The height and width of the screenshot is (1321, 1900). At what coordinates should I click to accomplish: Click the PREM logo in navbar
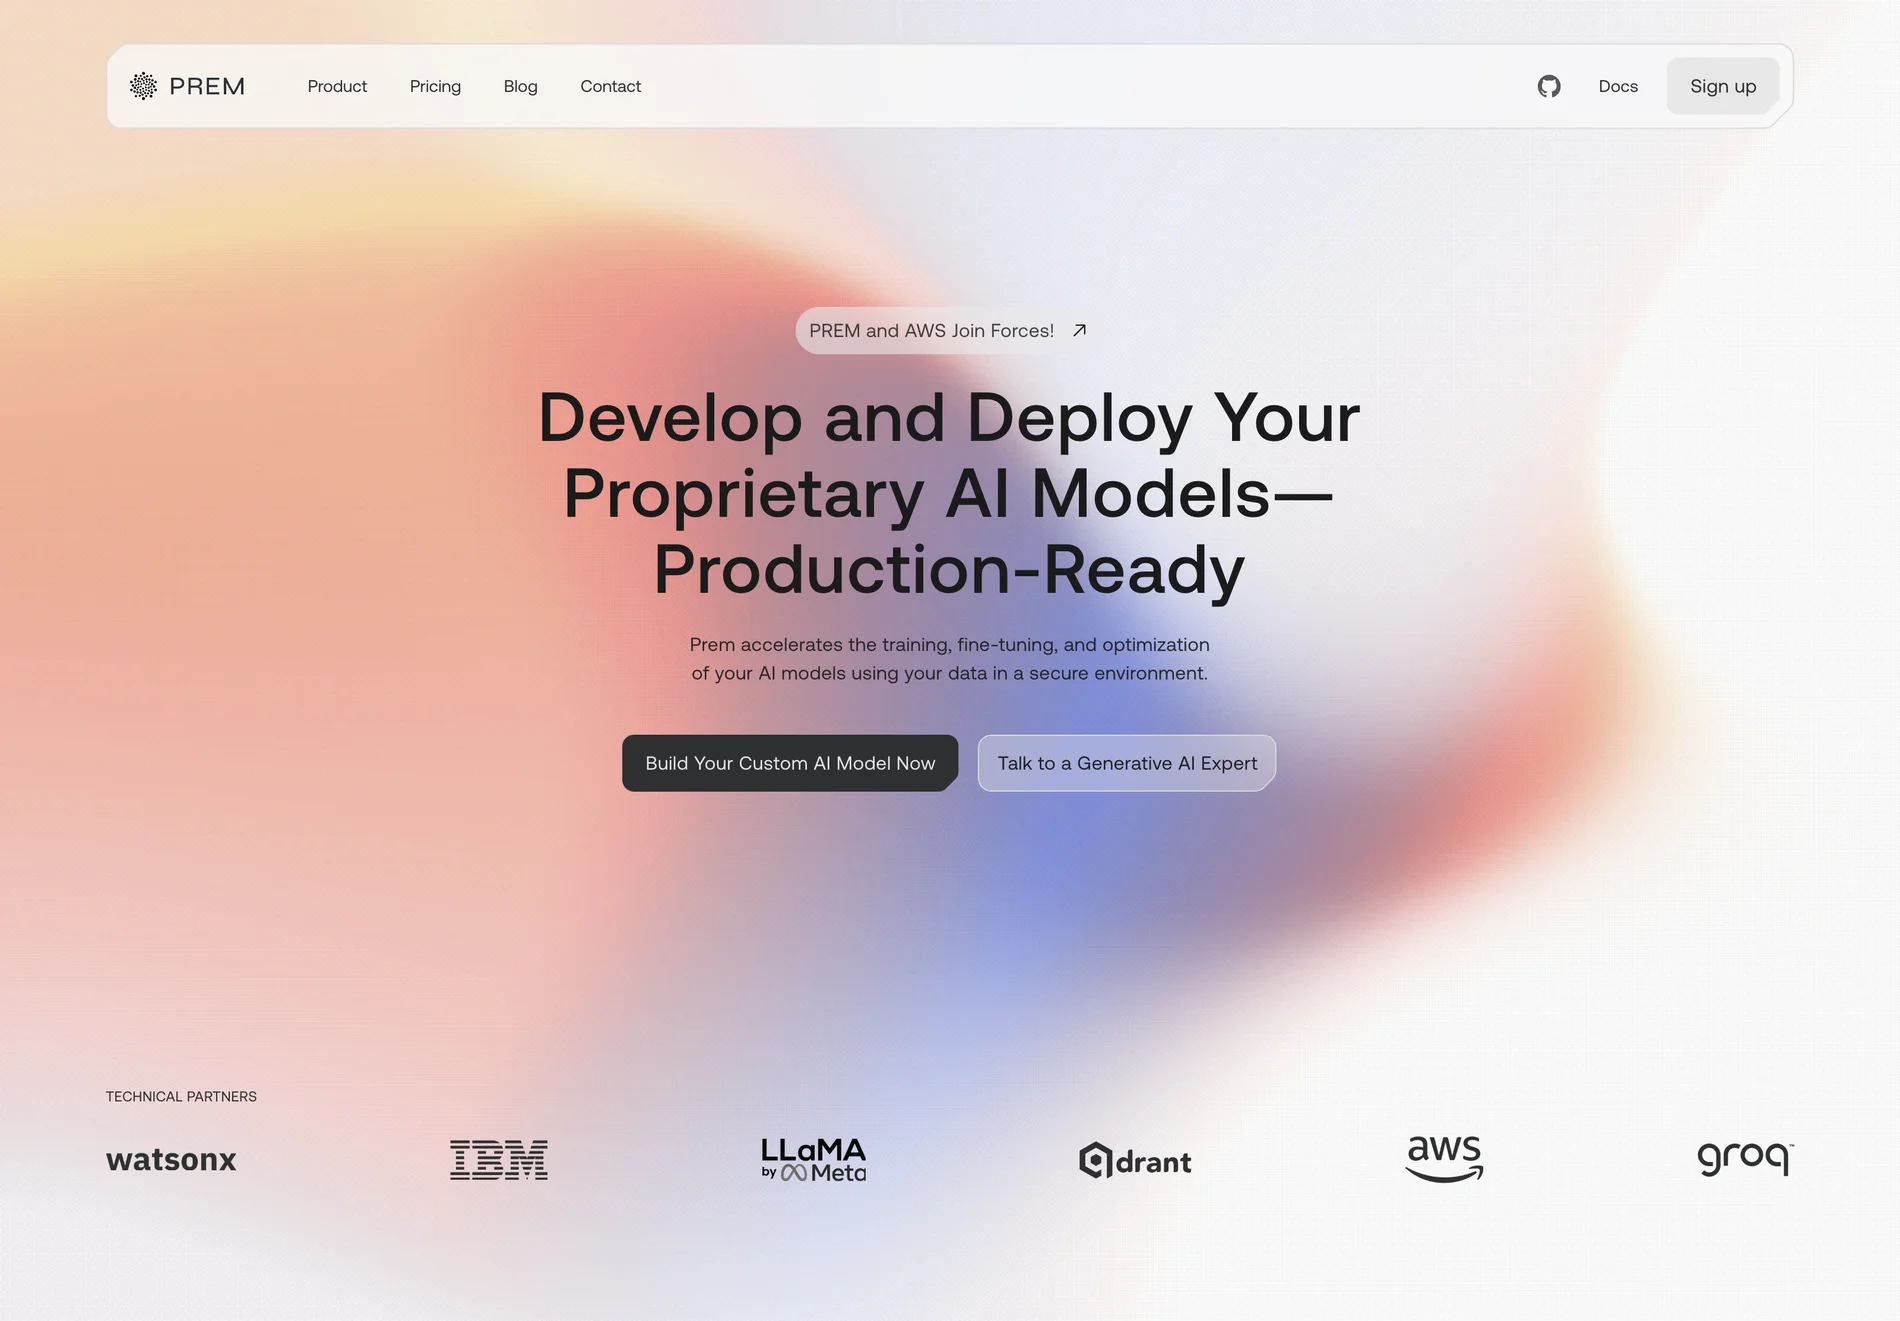(187, 86)
